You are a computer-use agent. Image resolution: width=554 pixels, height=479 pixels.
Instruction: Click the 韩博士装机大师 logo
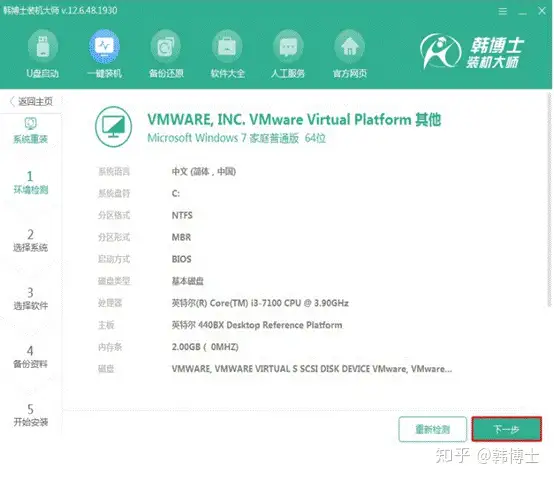[472, 52]
